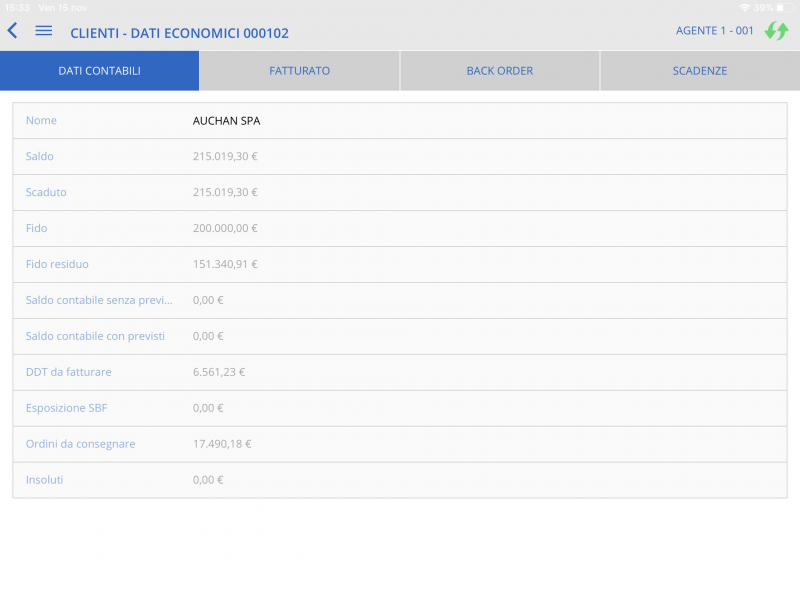800x600 pixels.
Task: Open the hamburger menu
Action: coord(43,31)
